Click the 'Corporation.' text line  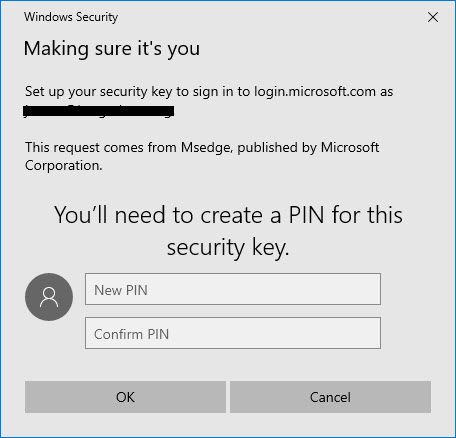(x=64, y=166)
